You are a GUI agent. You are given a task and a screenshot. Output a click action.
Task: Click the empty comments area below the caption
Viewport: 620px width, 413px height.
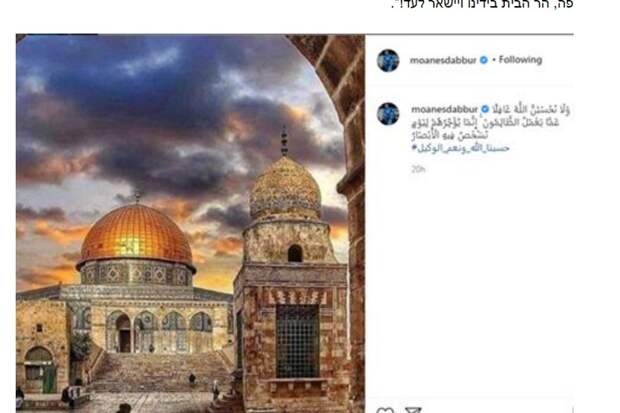point(469,285)
